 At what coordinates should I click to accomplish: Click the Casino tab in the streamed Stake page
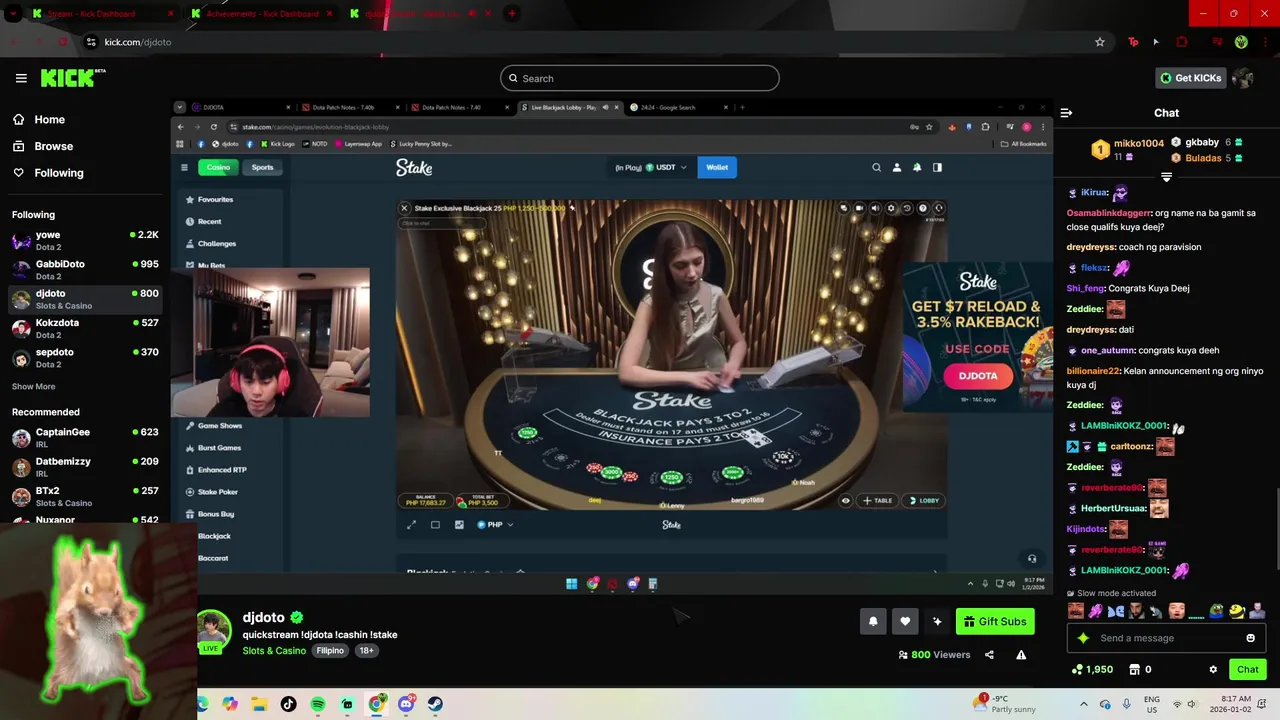click(218, 167)
